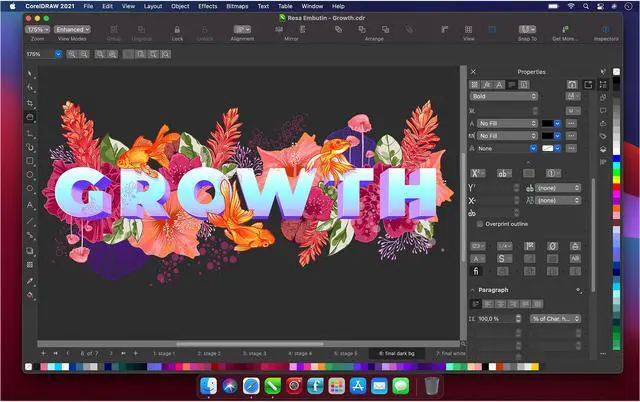This screenshot has width=640, height=402.
Task: Toggle the No Color swatch in bottom palette
Action: coord(28,366)
